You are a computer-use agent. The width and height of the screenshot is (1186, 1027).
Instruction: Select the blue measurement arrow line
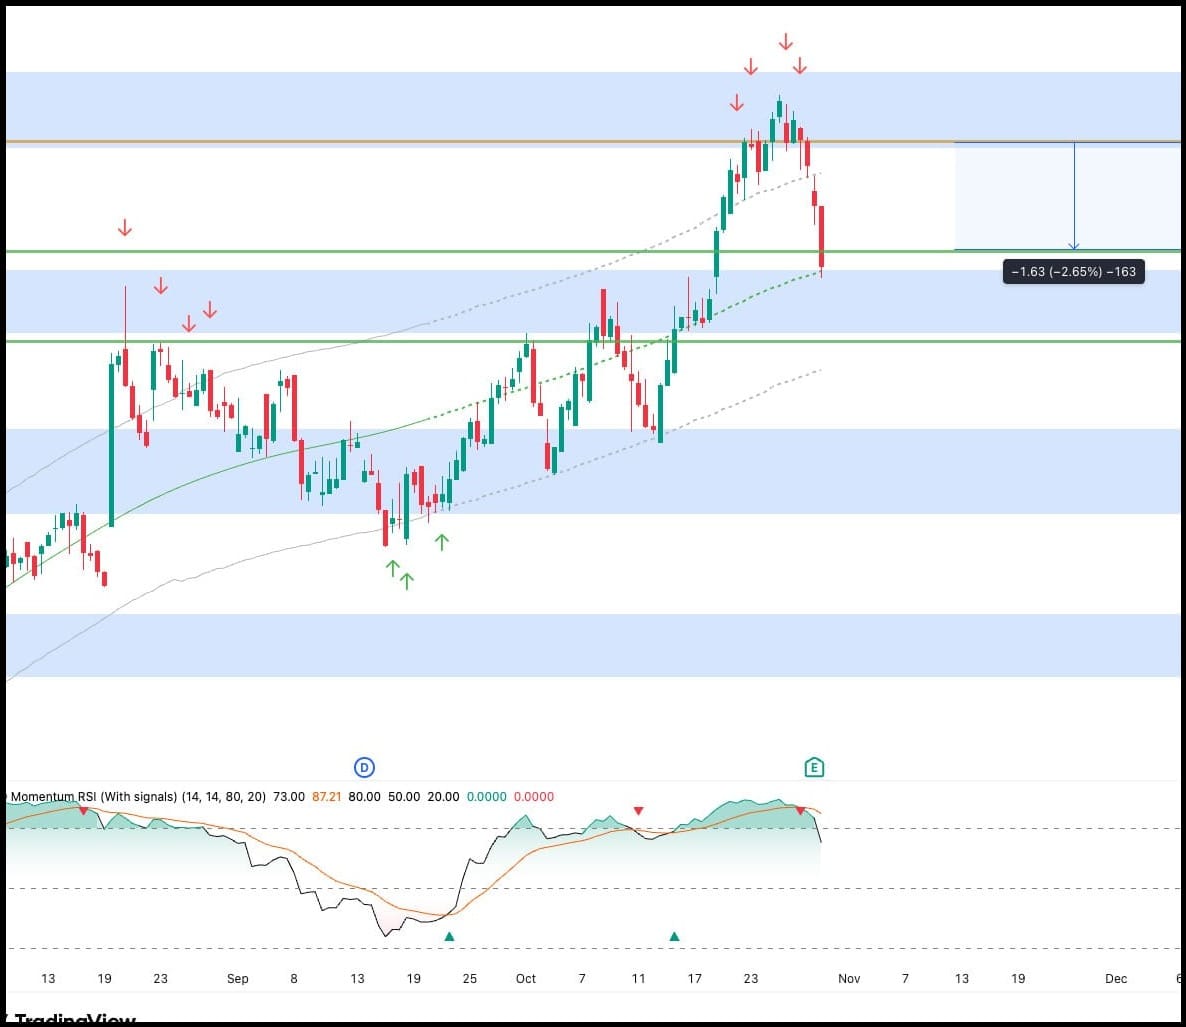tap(1074, 195)
